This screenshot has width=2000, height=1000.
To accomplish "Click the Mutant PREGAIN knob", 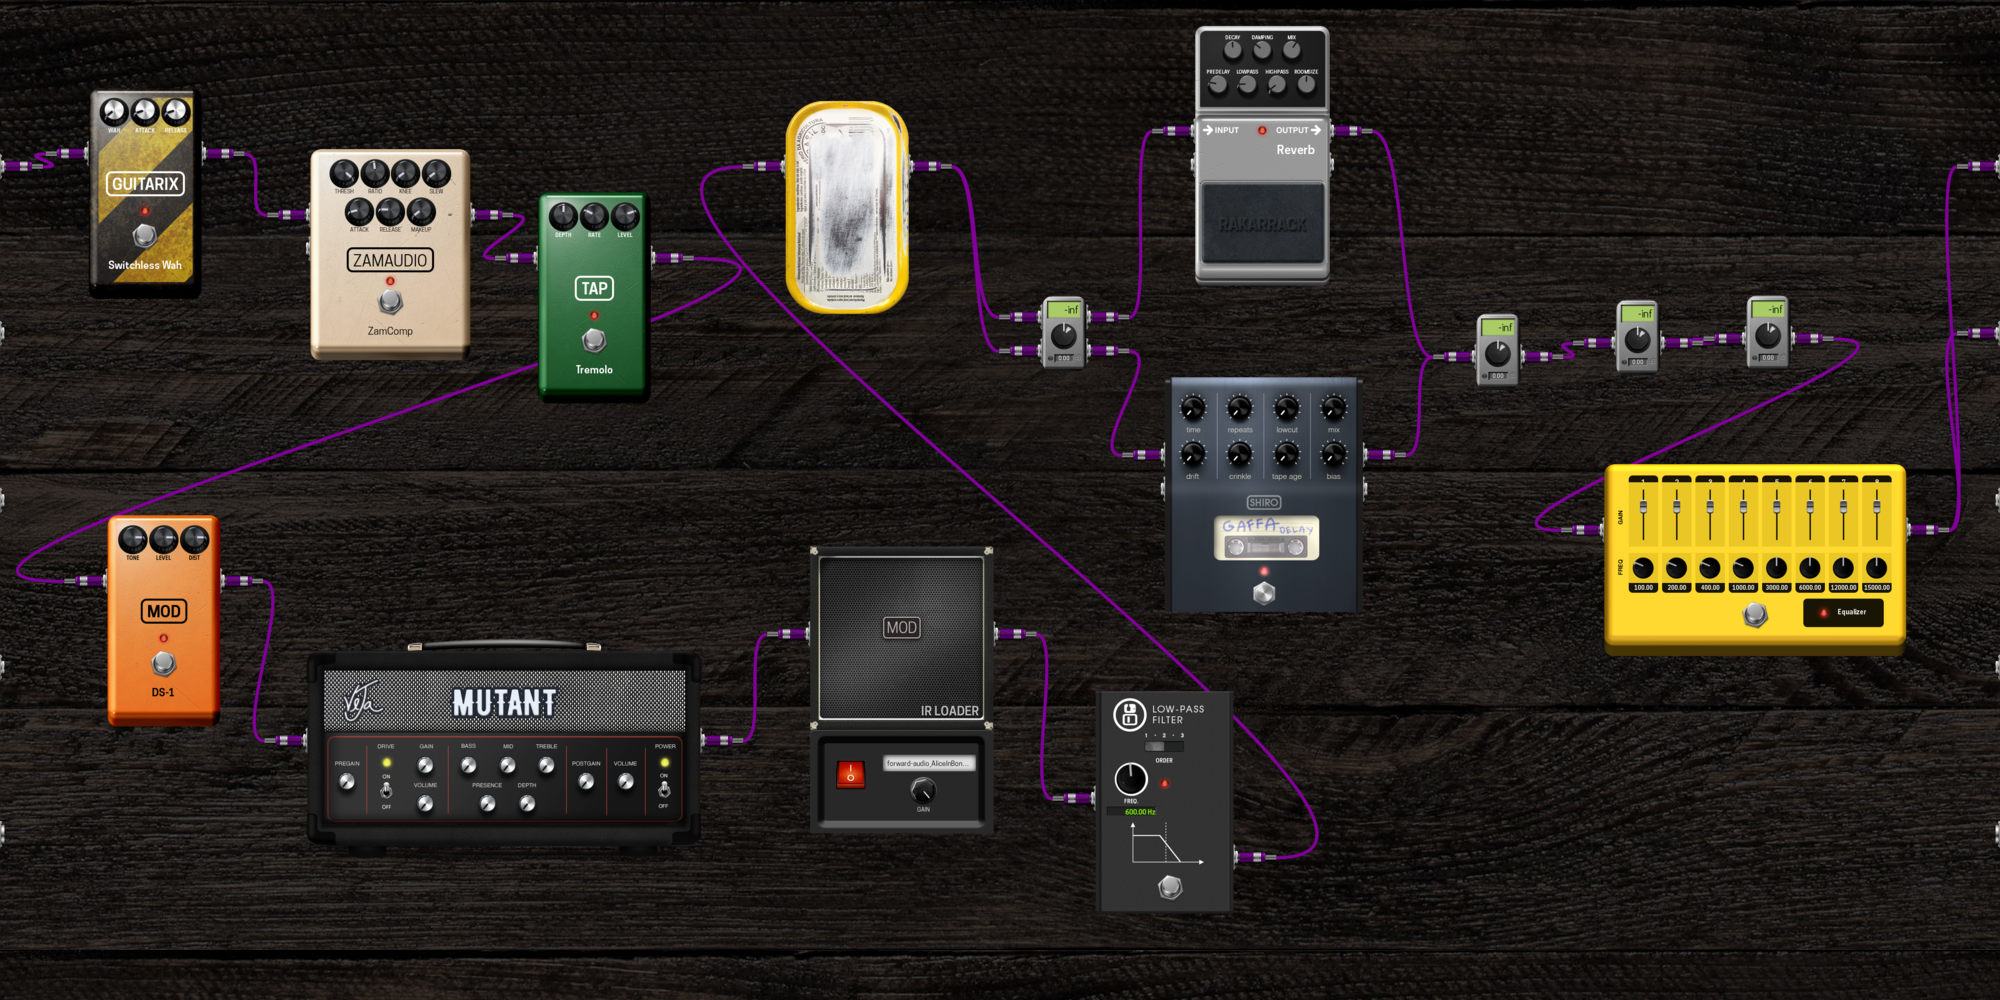I will [x=347, y=782].
